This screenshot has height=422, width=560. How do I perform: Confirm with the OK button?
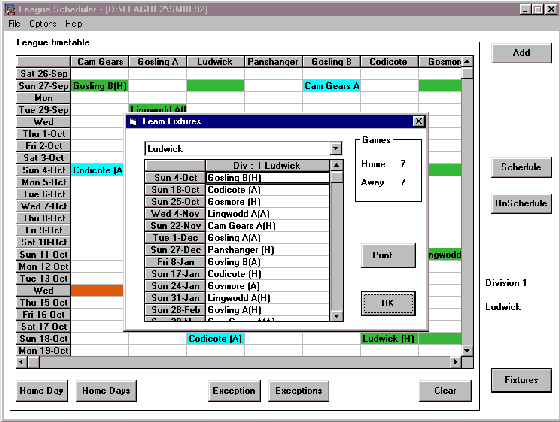coord(388,303)
